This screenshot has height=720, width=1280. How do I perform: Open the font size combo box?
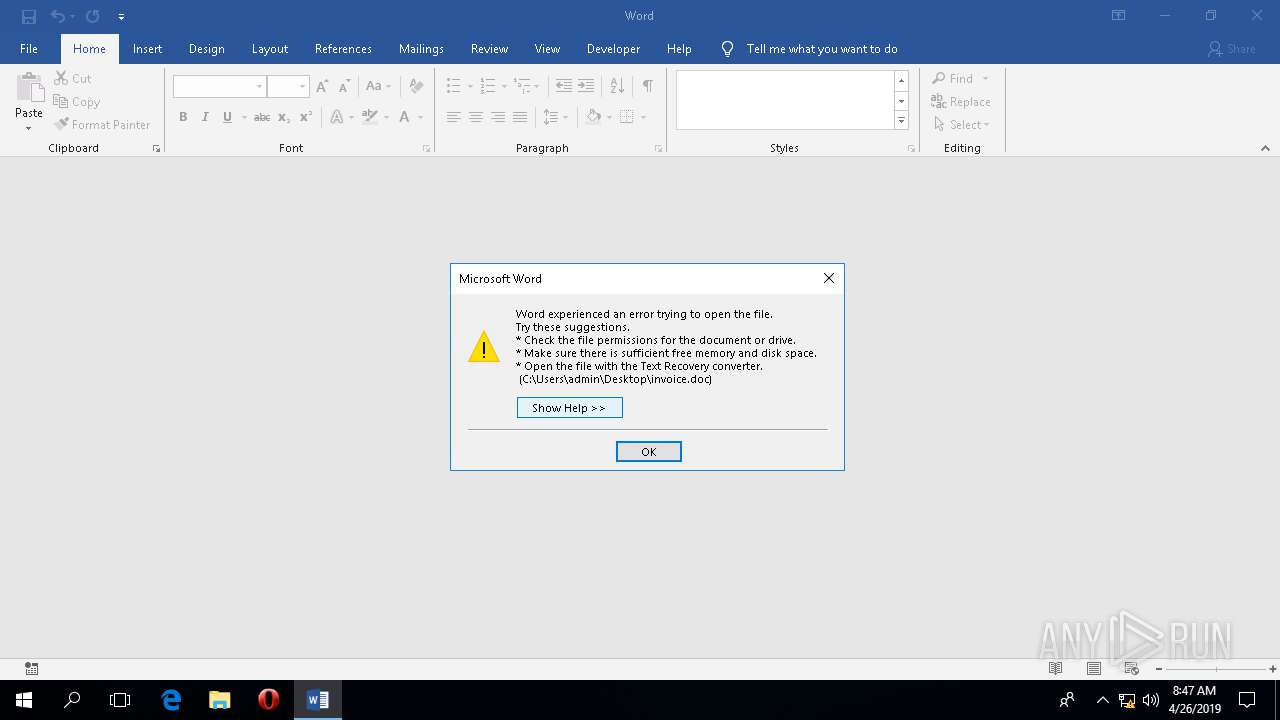coord(288,86)
